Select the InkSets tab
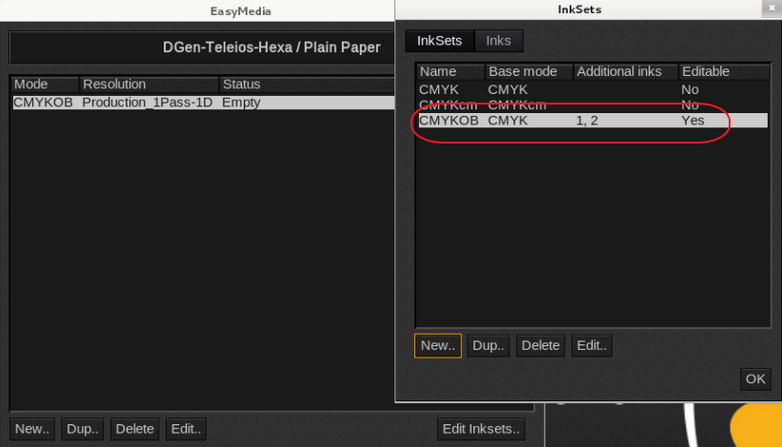Viewport: 782px width, 447px height. (x=439, y=41)
